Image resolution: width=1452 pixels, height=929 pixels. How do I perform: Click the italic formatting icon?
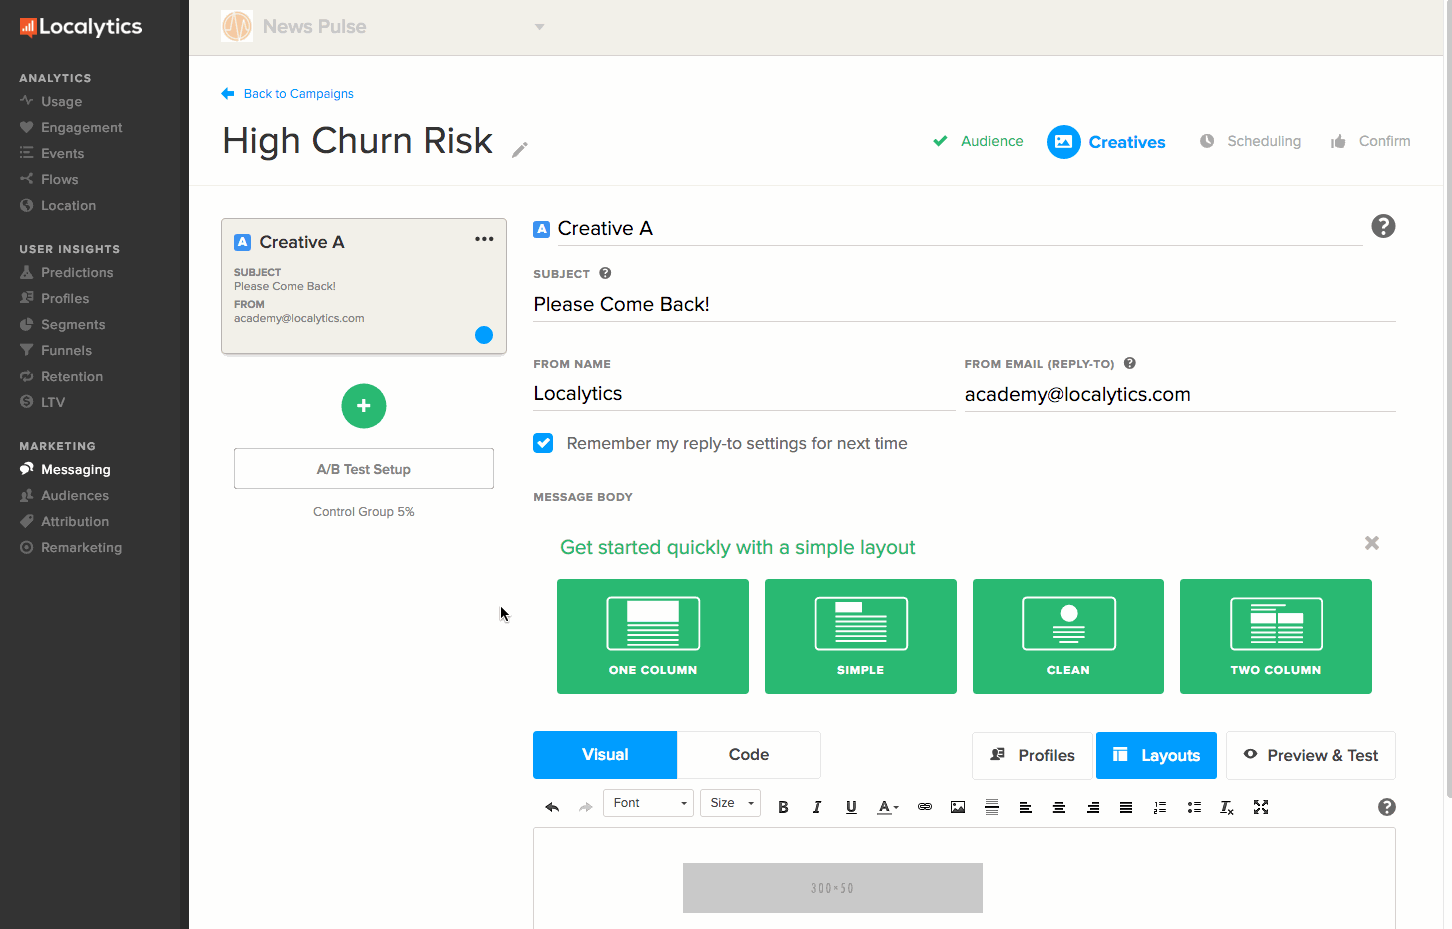point(817,807)
